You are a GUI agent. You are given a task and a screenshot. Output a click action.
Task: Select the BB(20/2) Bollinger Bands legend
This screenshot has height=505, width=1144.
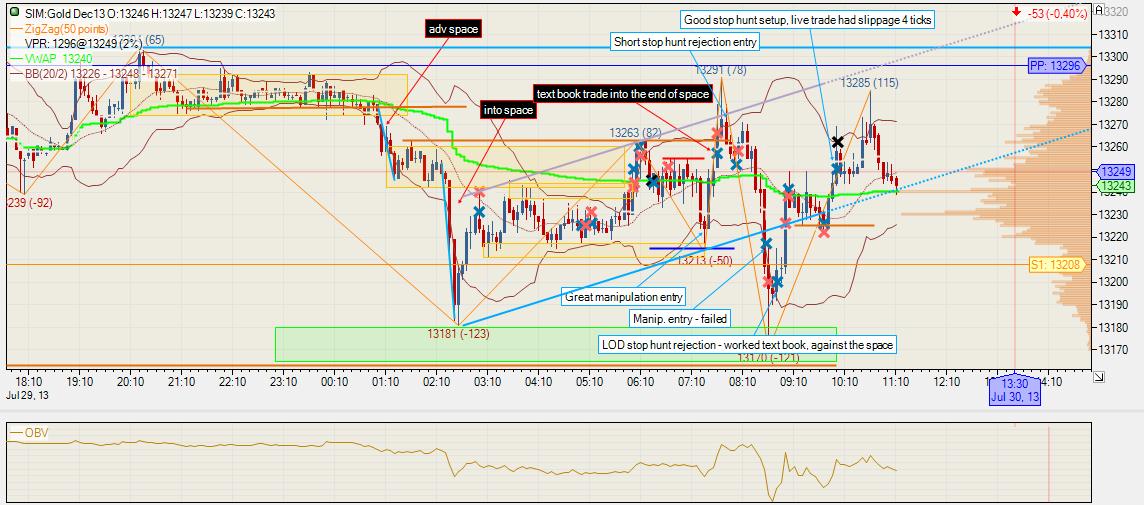(93, 72)
